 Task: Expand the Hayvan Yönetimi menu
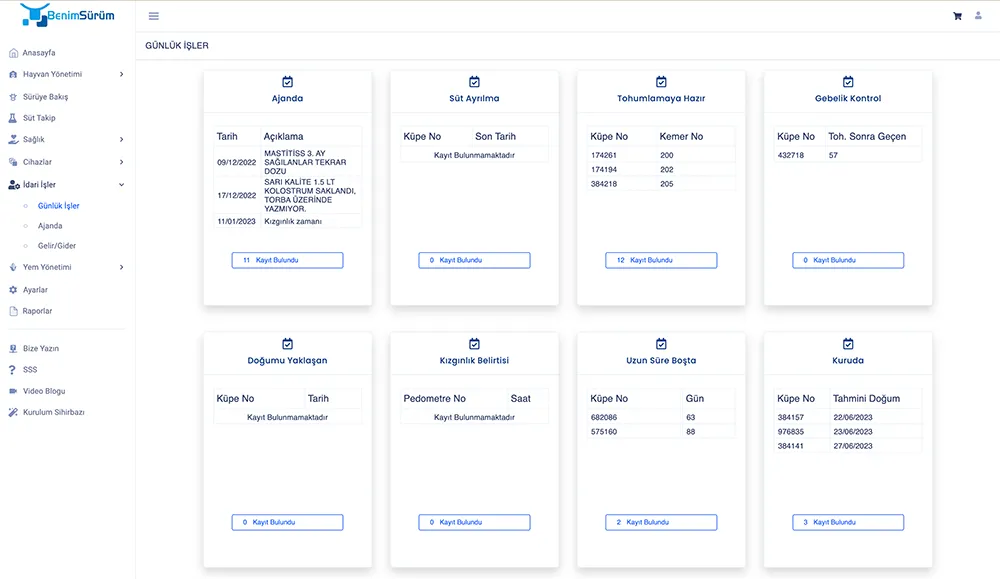click(x=121, y=74)
